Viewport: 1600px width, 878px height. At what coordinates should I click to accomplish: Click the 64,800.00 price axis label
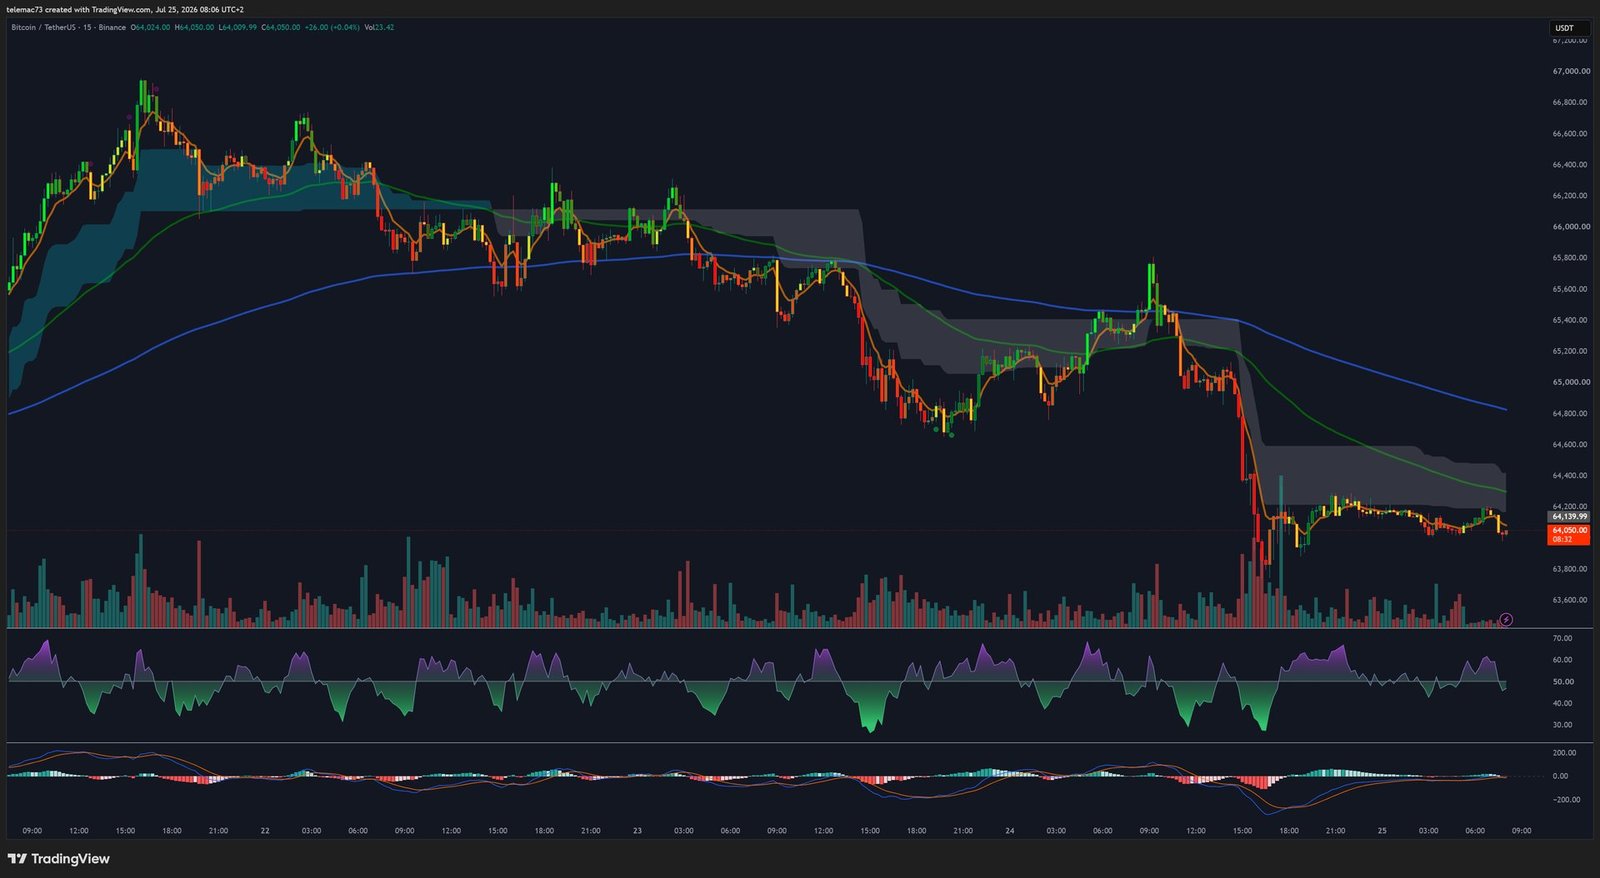point(1571,413)
